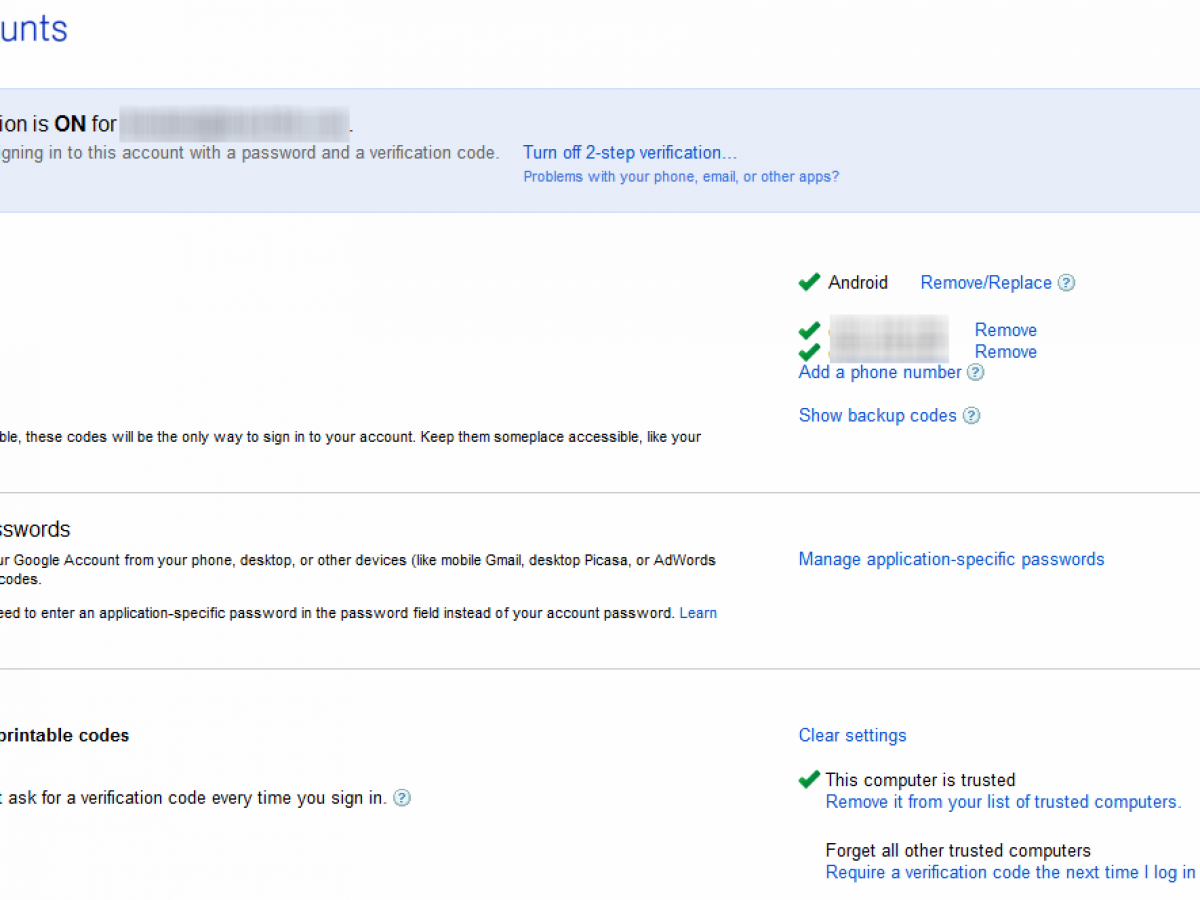Viewport: 1200px width, 900px height.
Task: Click green checkmark next to 'This computer is trusted'
Action: (809, 780)
